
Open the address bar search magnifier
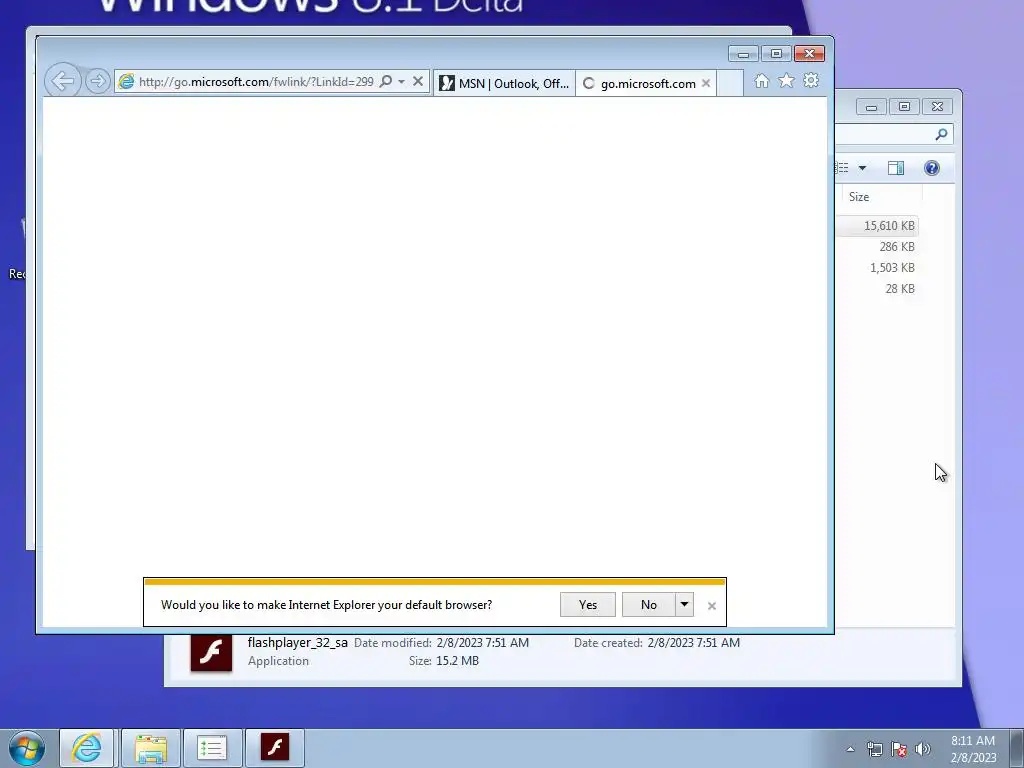(x=386, y=82)
